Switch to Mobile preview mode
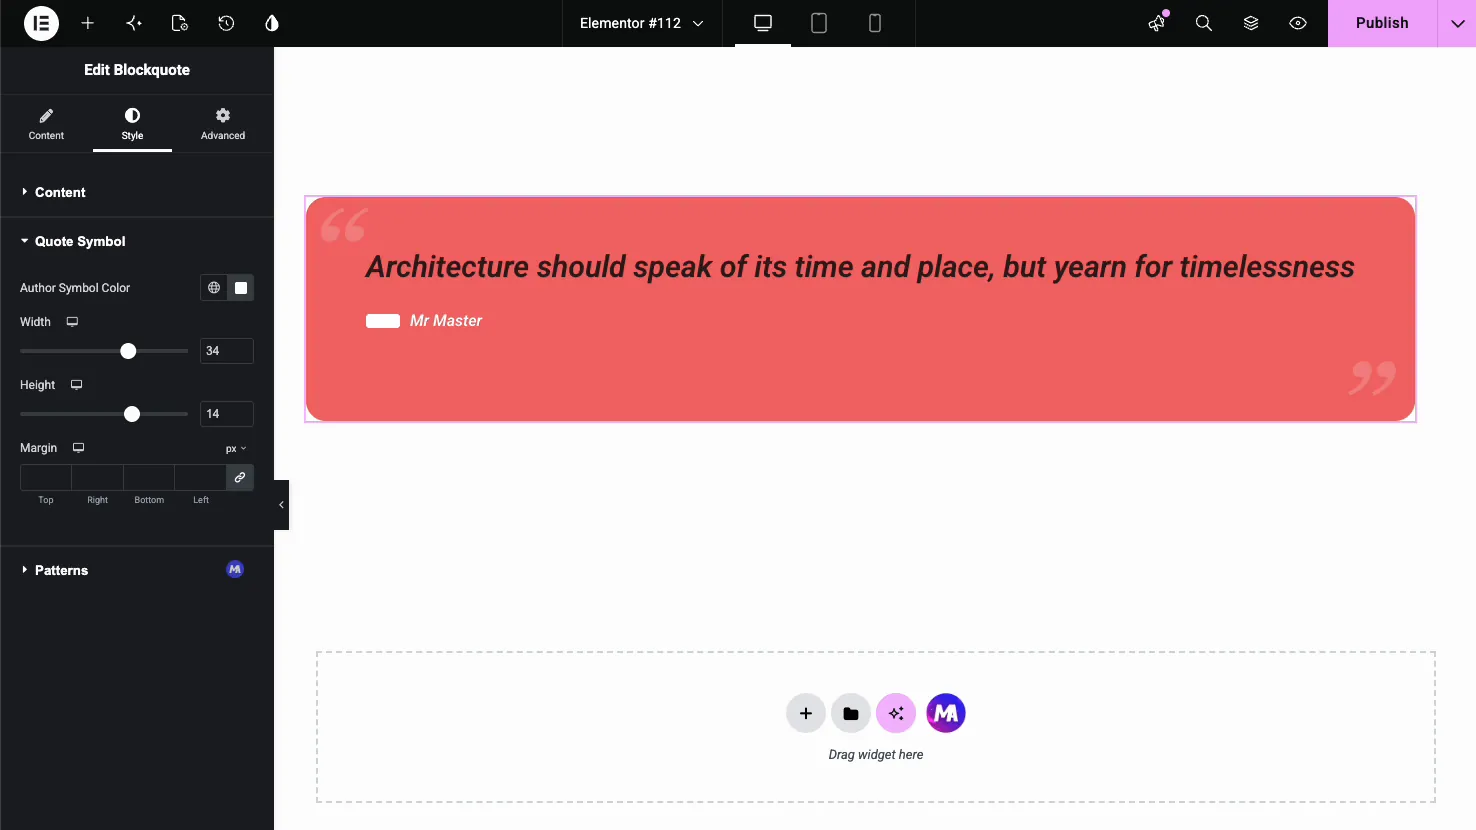Image resolution: width=1476 pixels, height=830 pixels. coord(875,23)
